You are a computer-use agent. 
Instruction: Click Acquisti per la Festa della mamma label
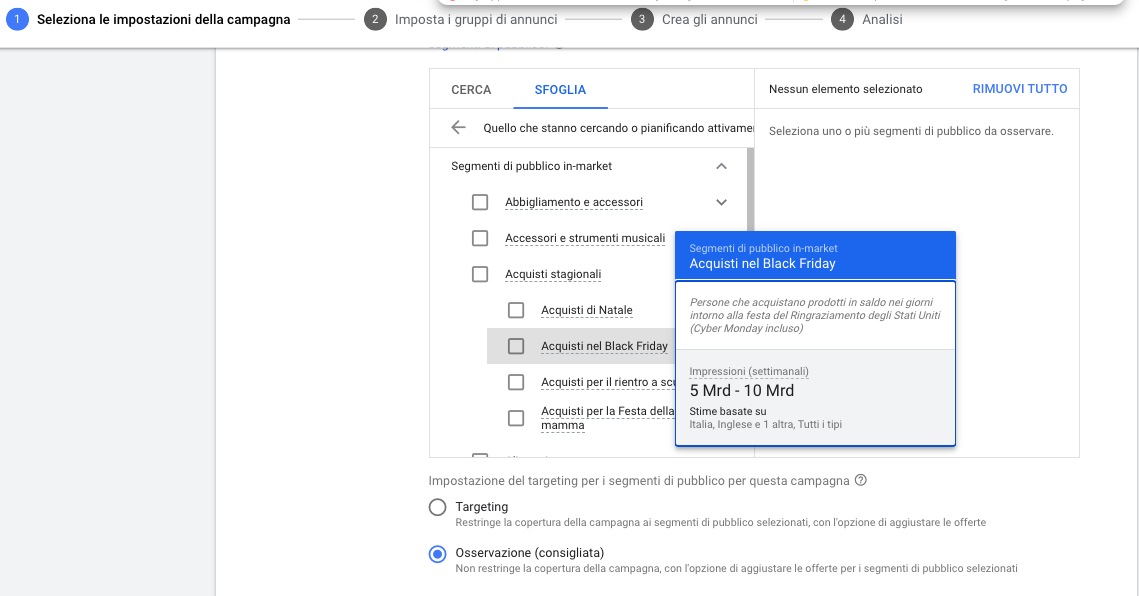608,418
